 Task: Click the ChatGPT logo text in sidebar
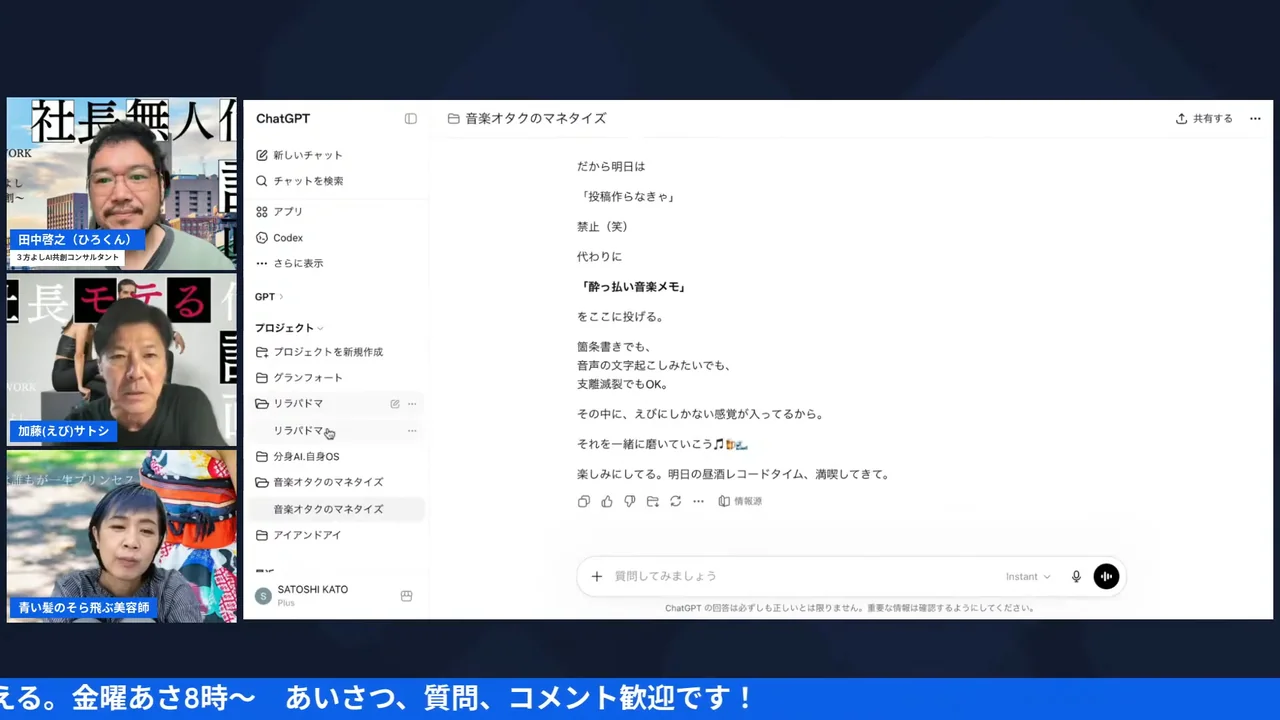click(283, 118)
